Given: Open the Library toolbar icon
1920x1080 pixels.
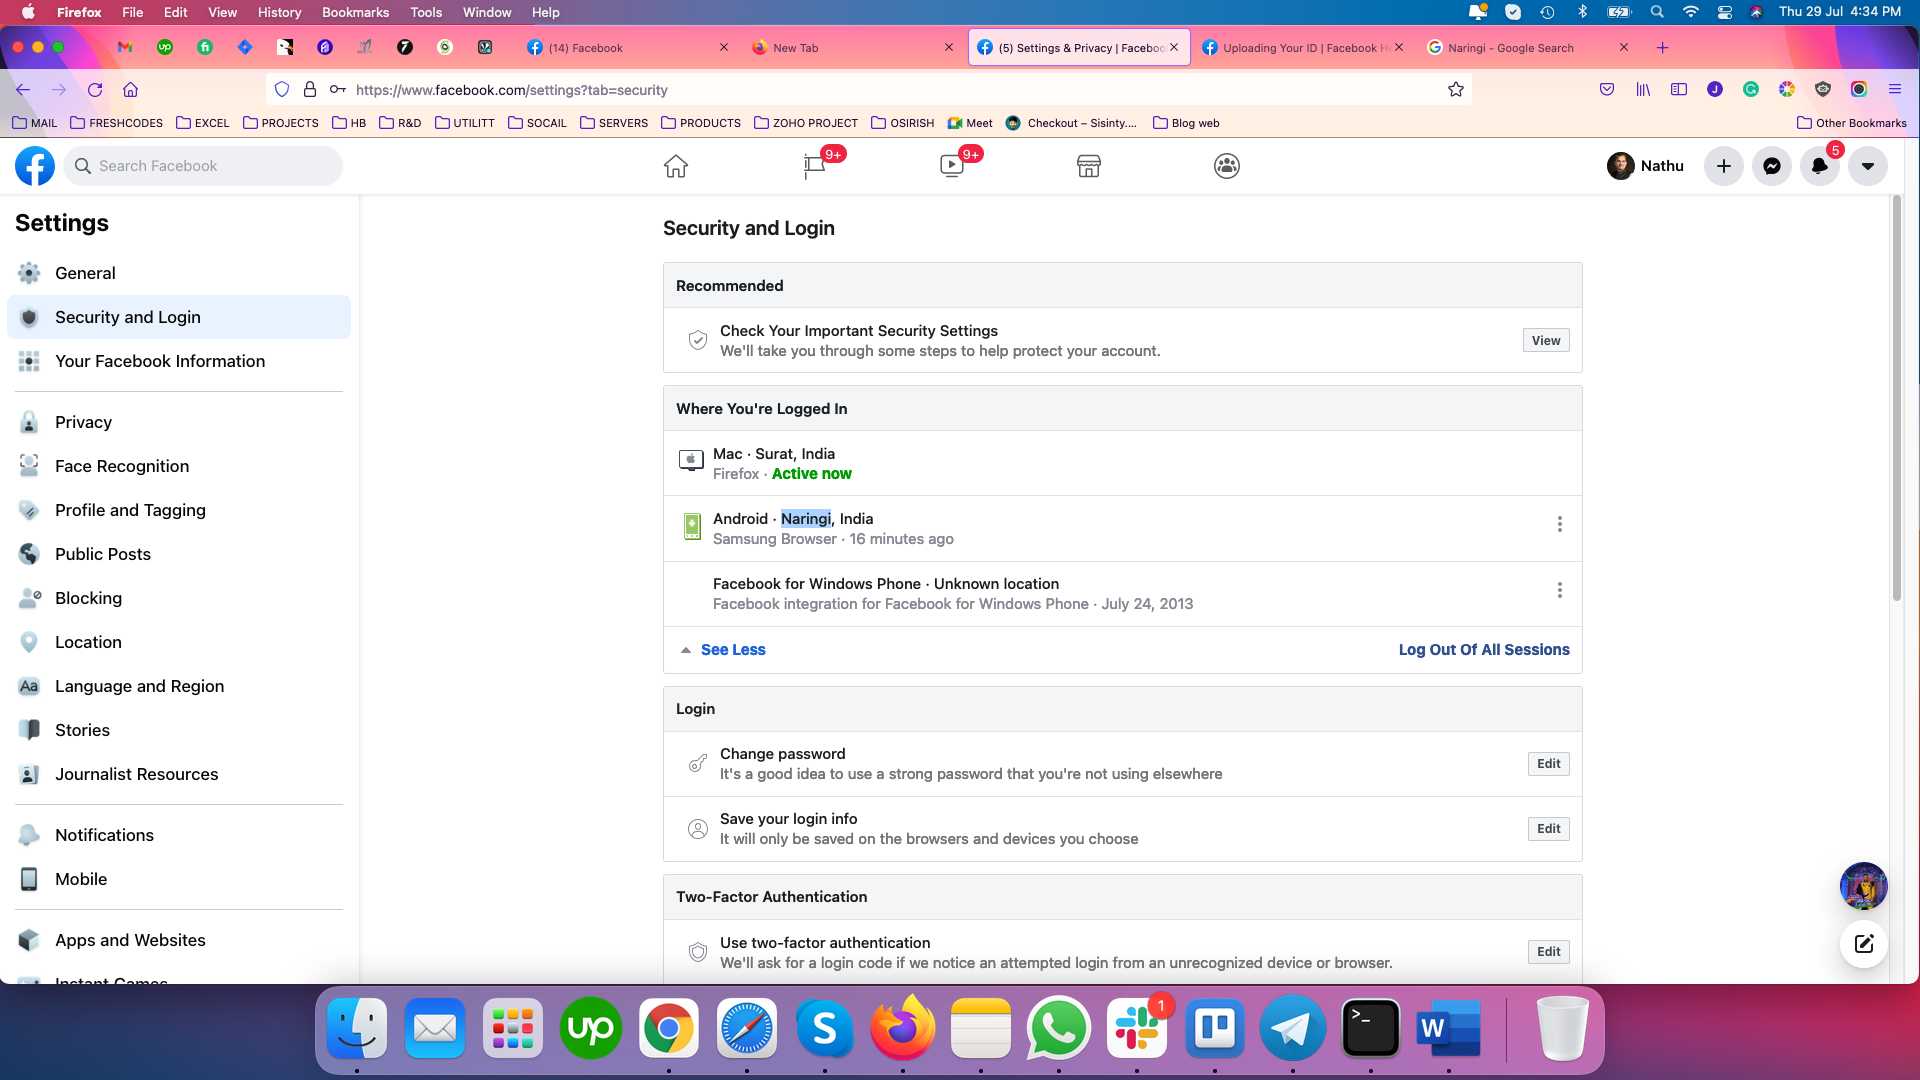Looking at the screenshot, I should point(1643,90).
